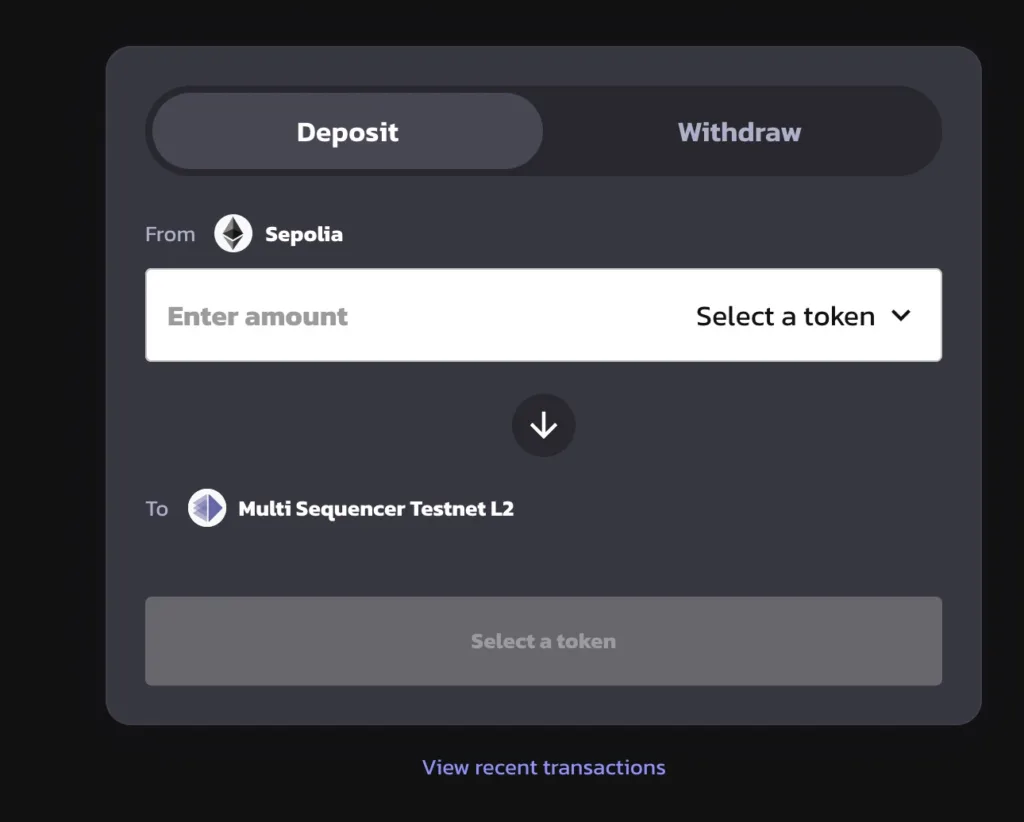The width and height of the screenshot is (1024, 822).
Task: Click the chevron arrow next to Select a token
Action: click(901, 316)
